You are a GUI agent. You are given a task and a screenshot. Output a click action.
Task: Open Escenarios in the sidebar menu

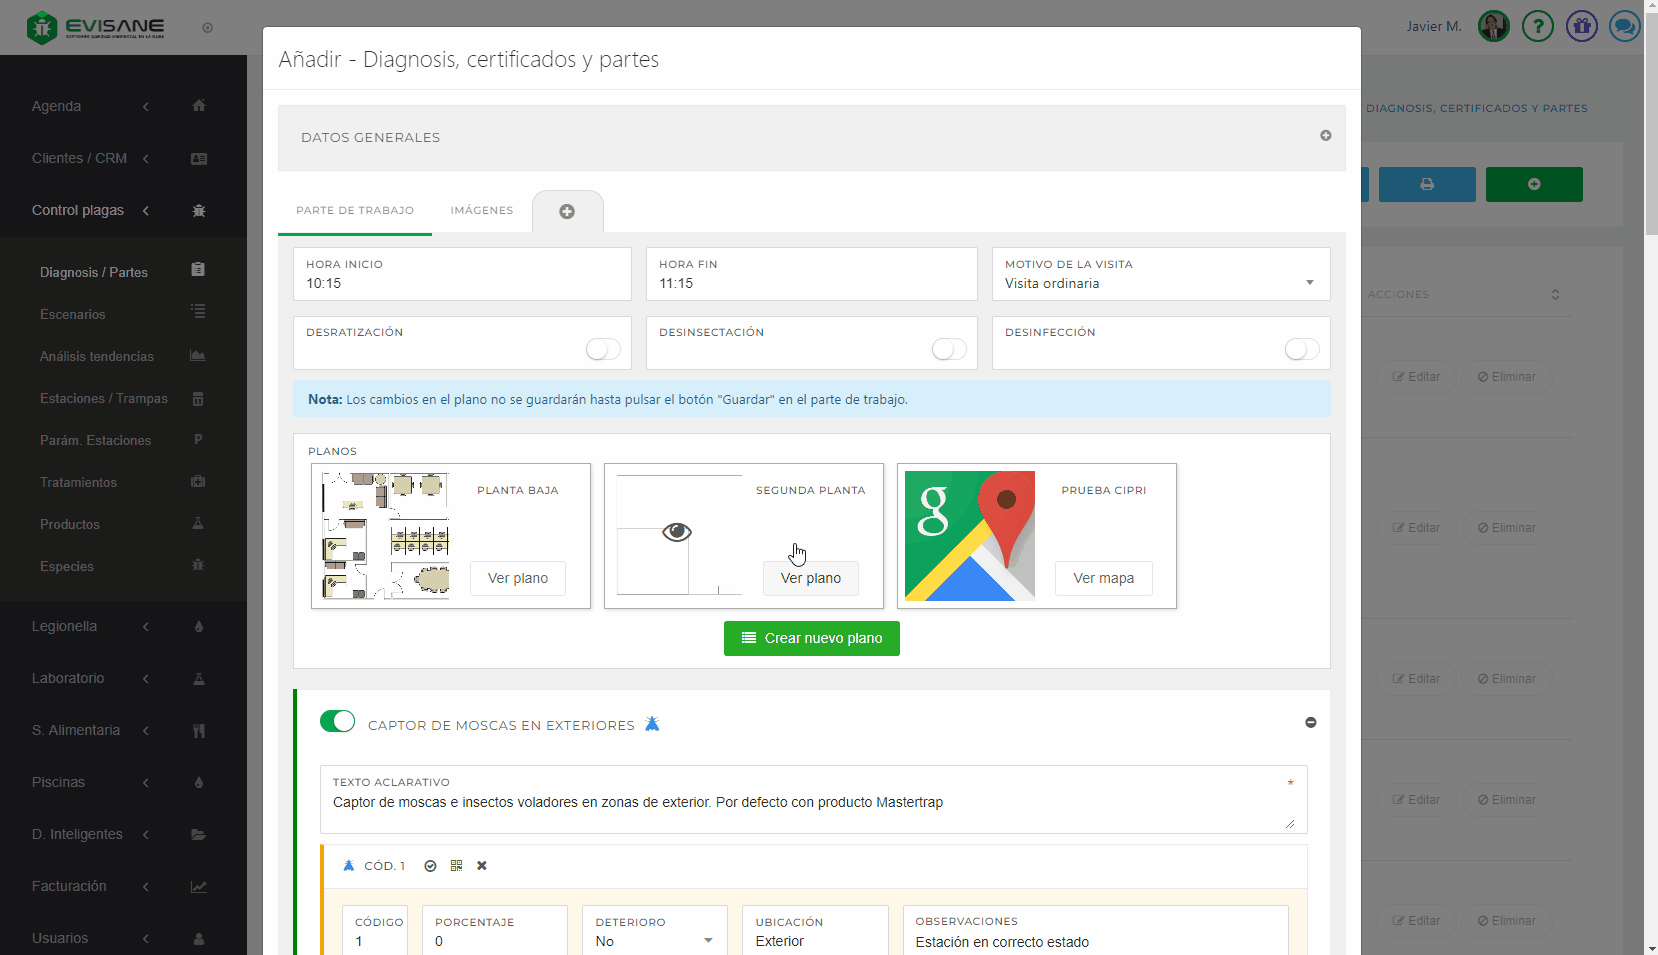click(73, 315)
